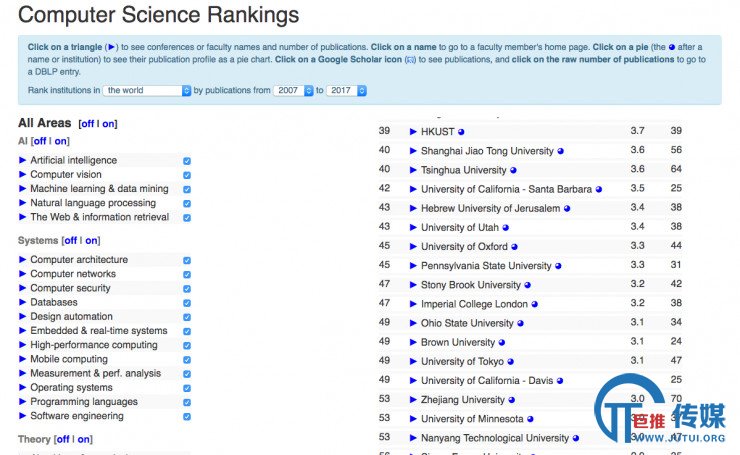Turn AI areas off
This screenshot has height=455, width=740.
coord(40,141)
